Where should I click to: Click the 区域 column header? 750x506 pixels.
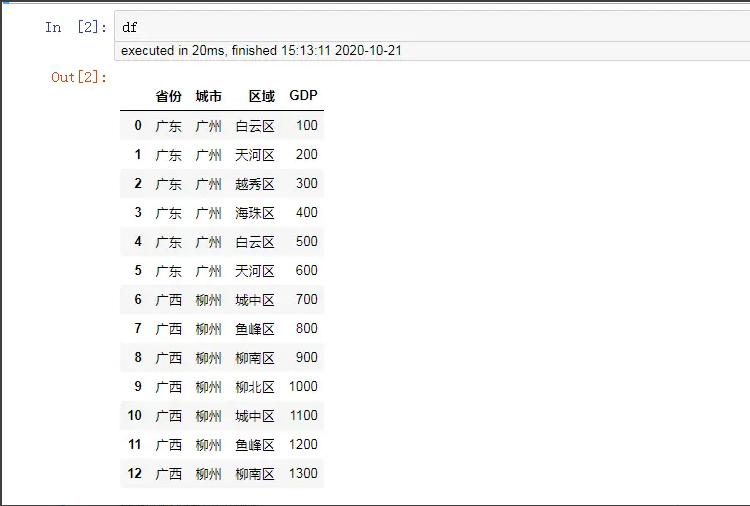click(262, 96)
